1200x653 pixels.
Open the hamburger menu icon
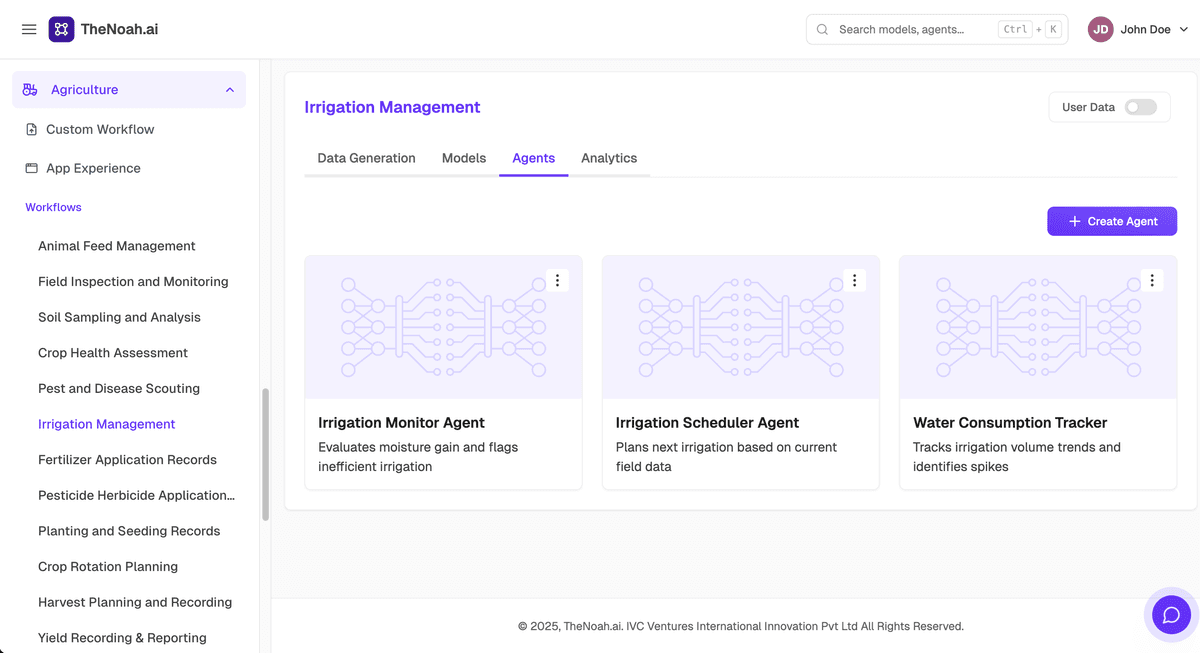29,30
